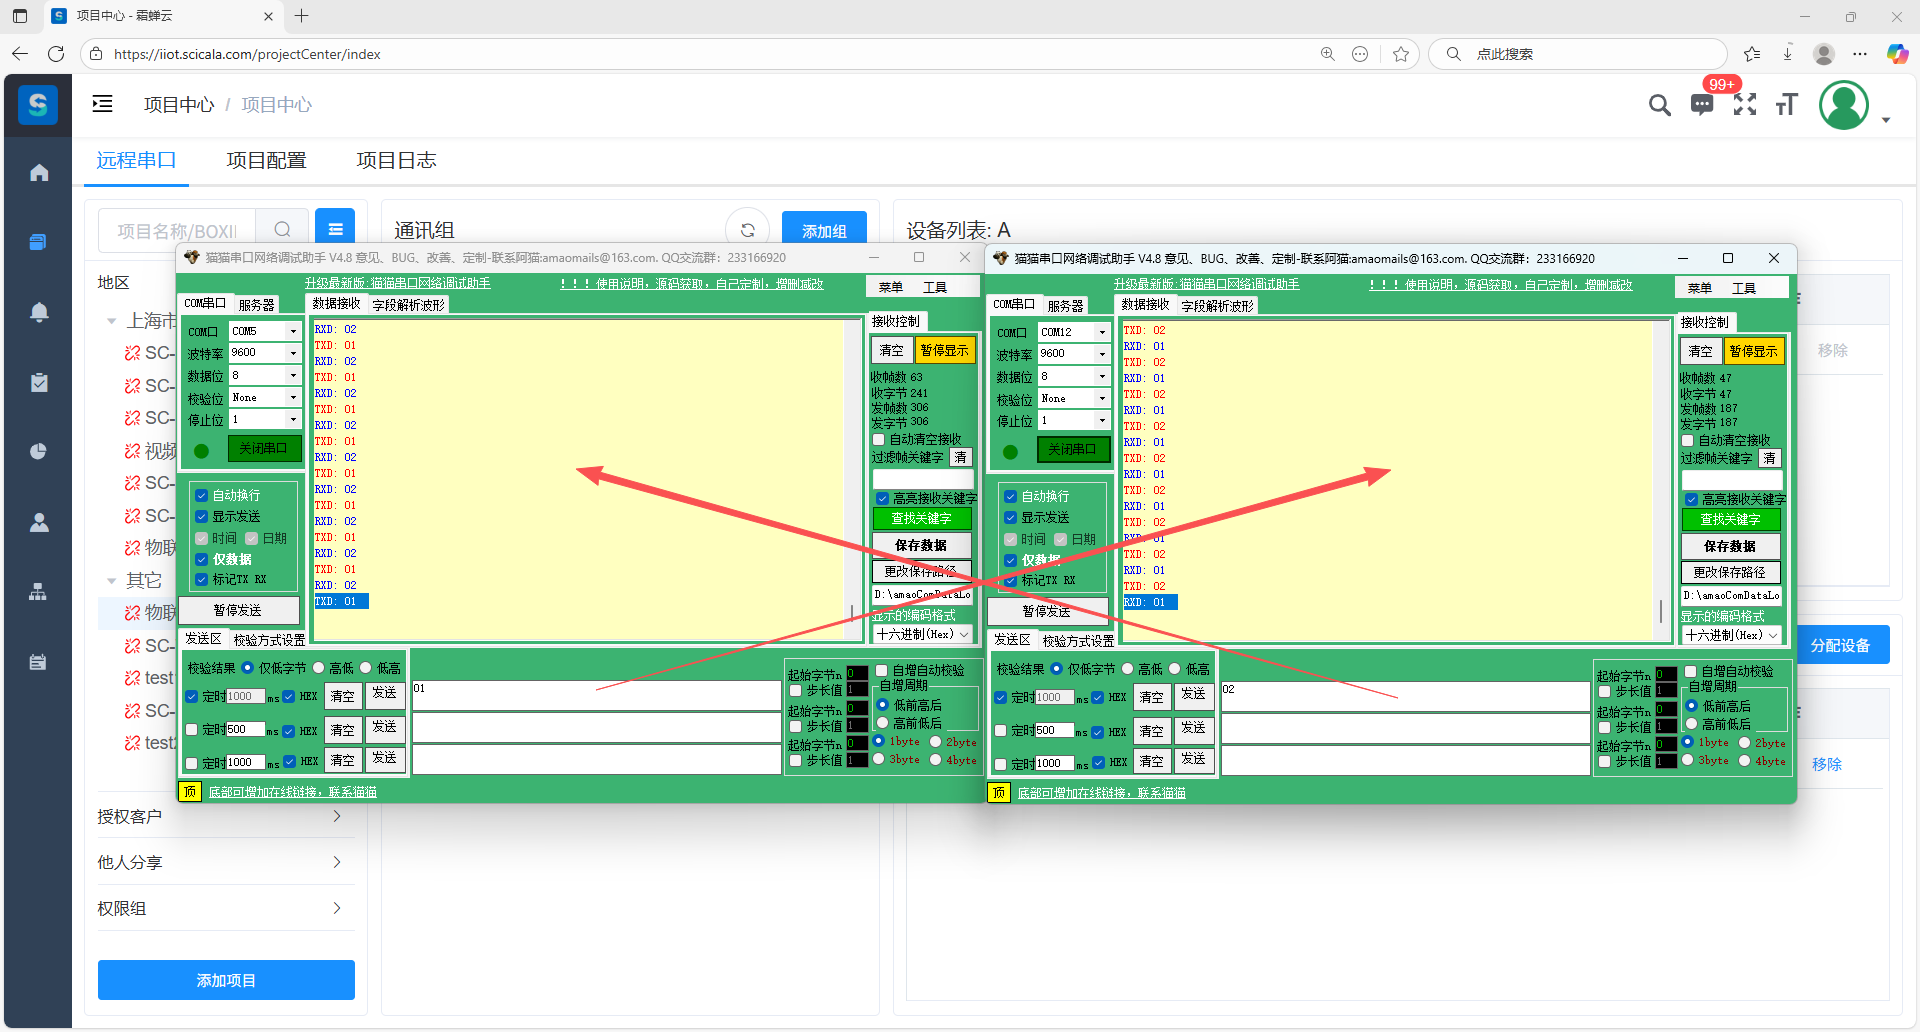Click the 分配设备 button
The image size is (1920, 1032).
[x=1840, y=646]
